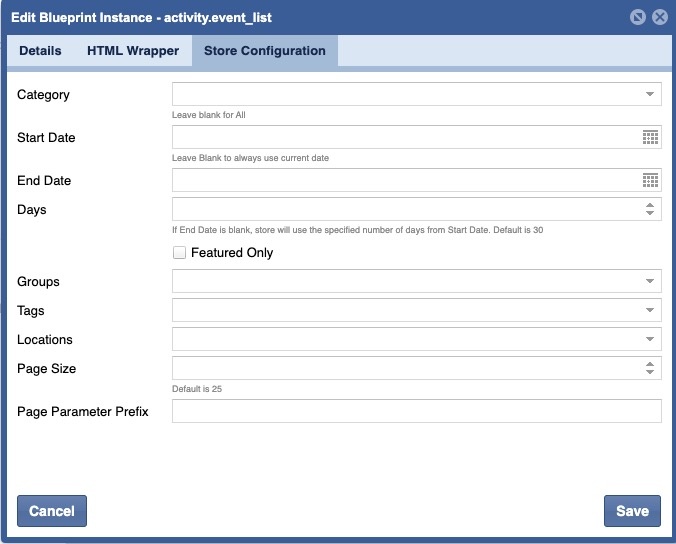Open the Locations dropdown list
676x544 pixels.
[650, 340]
